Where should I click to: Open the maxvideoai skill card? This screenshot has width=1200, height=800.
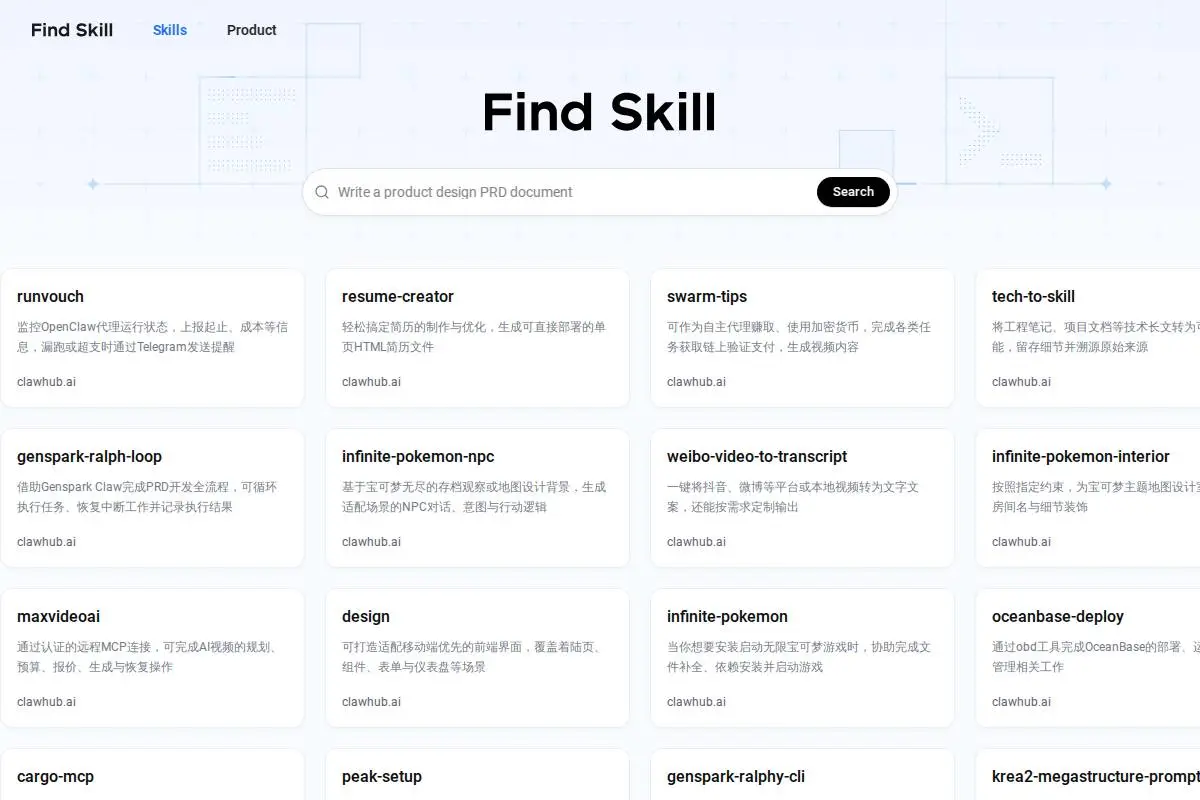coord(152,658)
